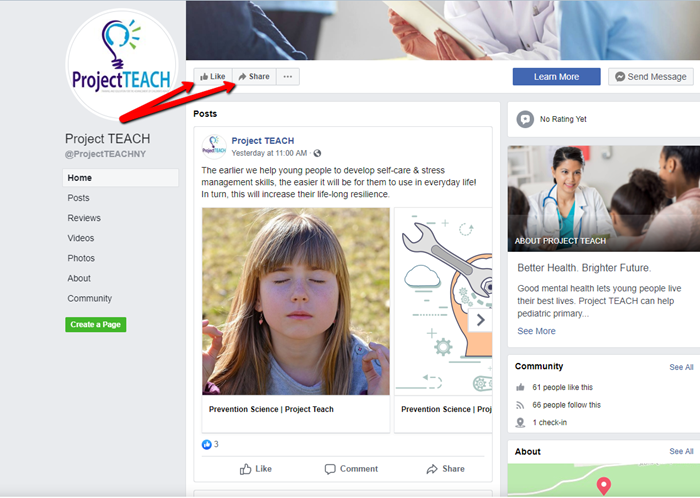Open first Prevention Science | Project Teach caption

point(271,409)
